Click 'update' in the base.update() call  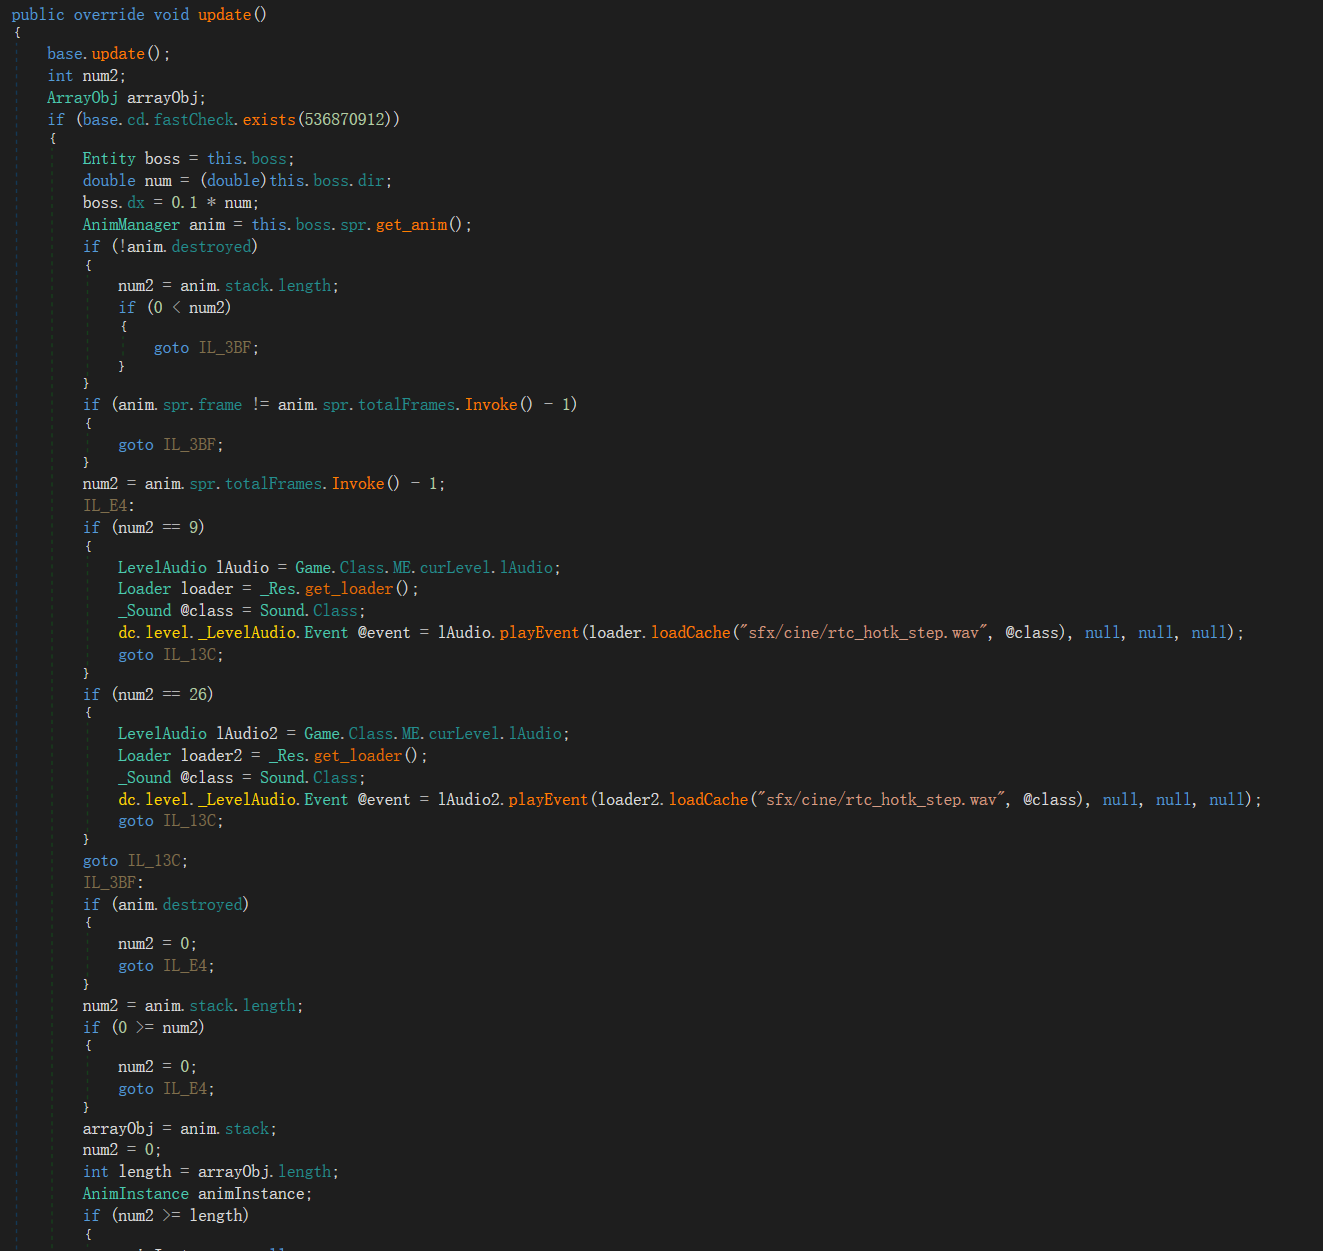[118, 54]
